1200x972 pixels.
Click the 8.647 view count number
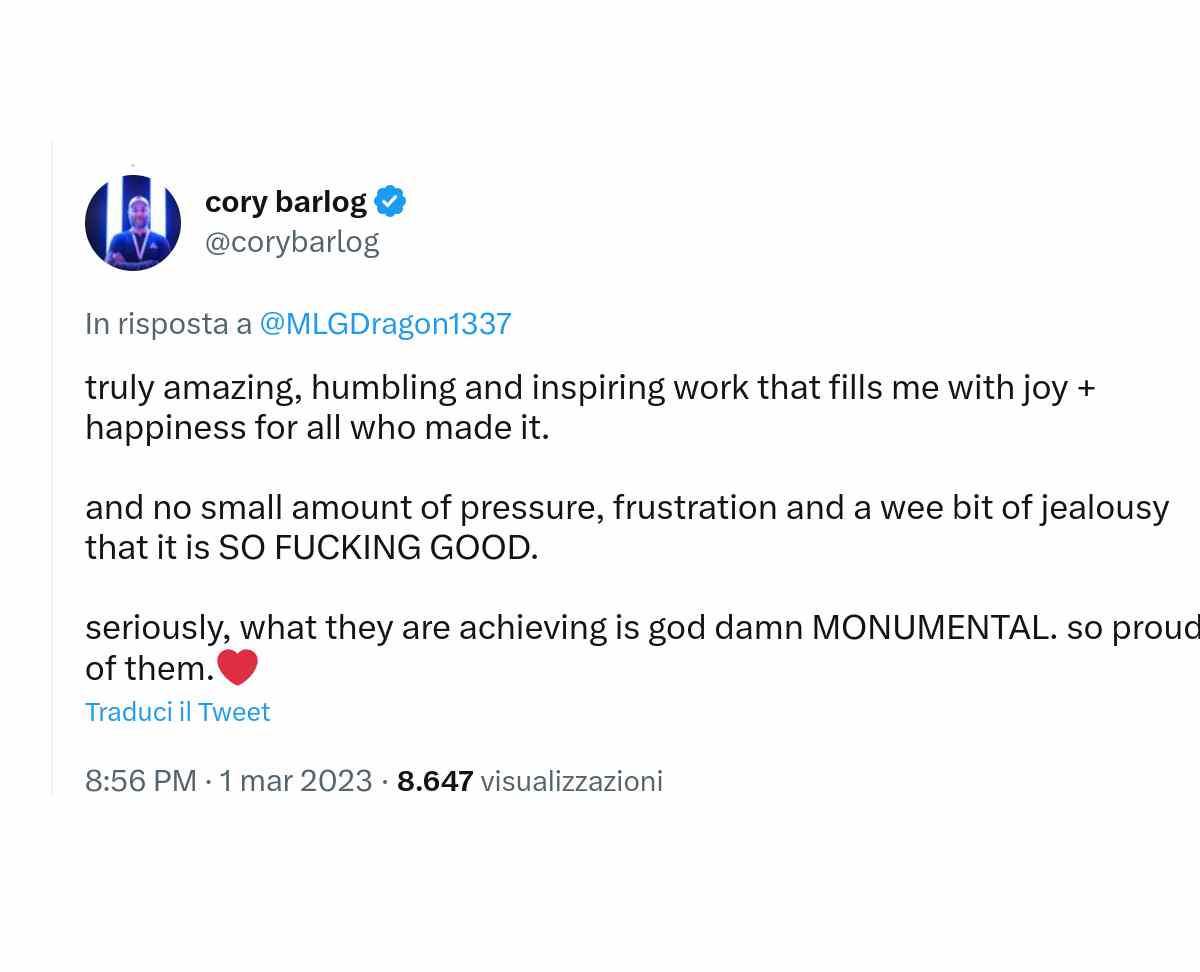click(435, 781)
